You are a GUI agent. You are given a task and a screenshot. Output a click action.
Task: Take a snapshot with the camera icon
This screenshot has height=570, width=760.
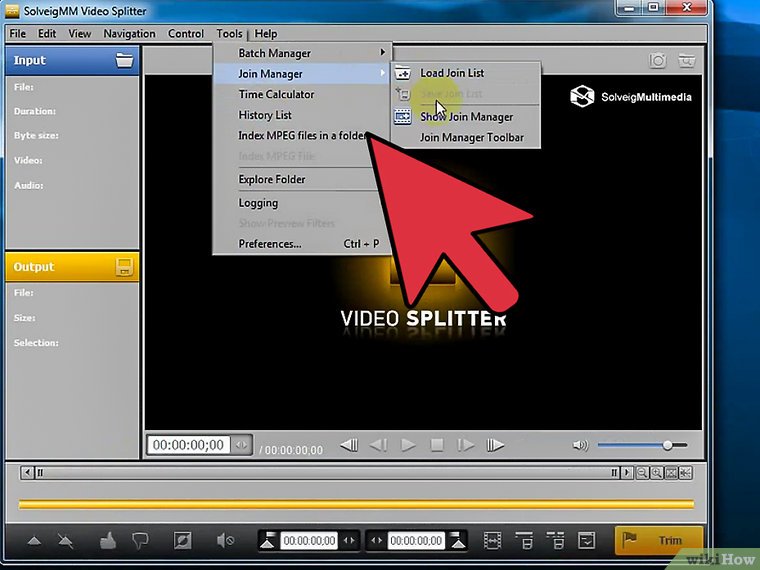(658, 61)
